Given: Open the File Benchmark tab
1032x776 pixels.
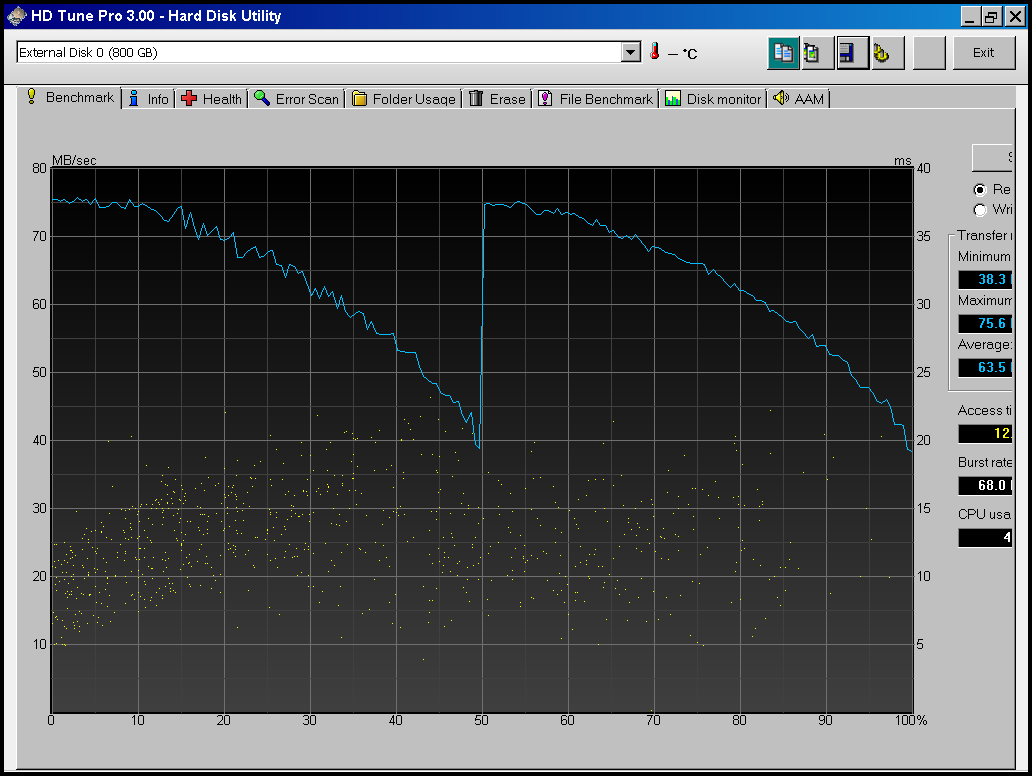Looking at the screenshot, I should coord(596,99).
